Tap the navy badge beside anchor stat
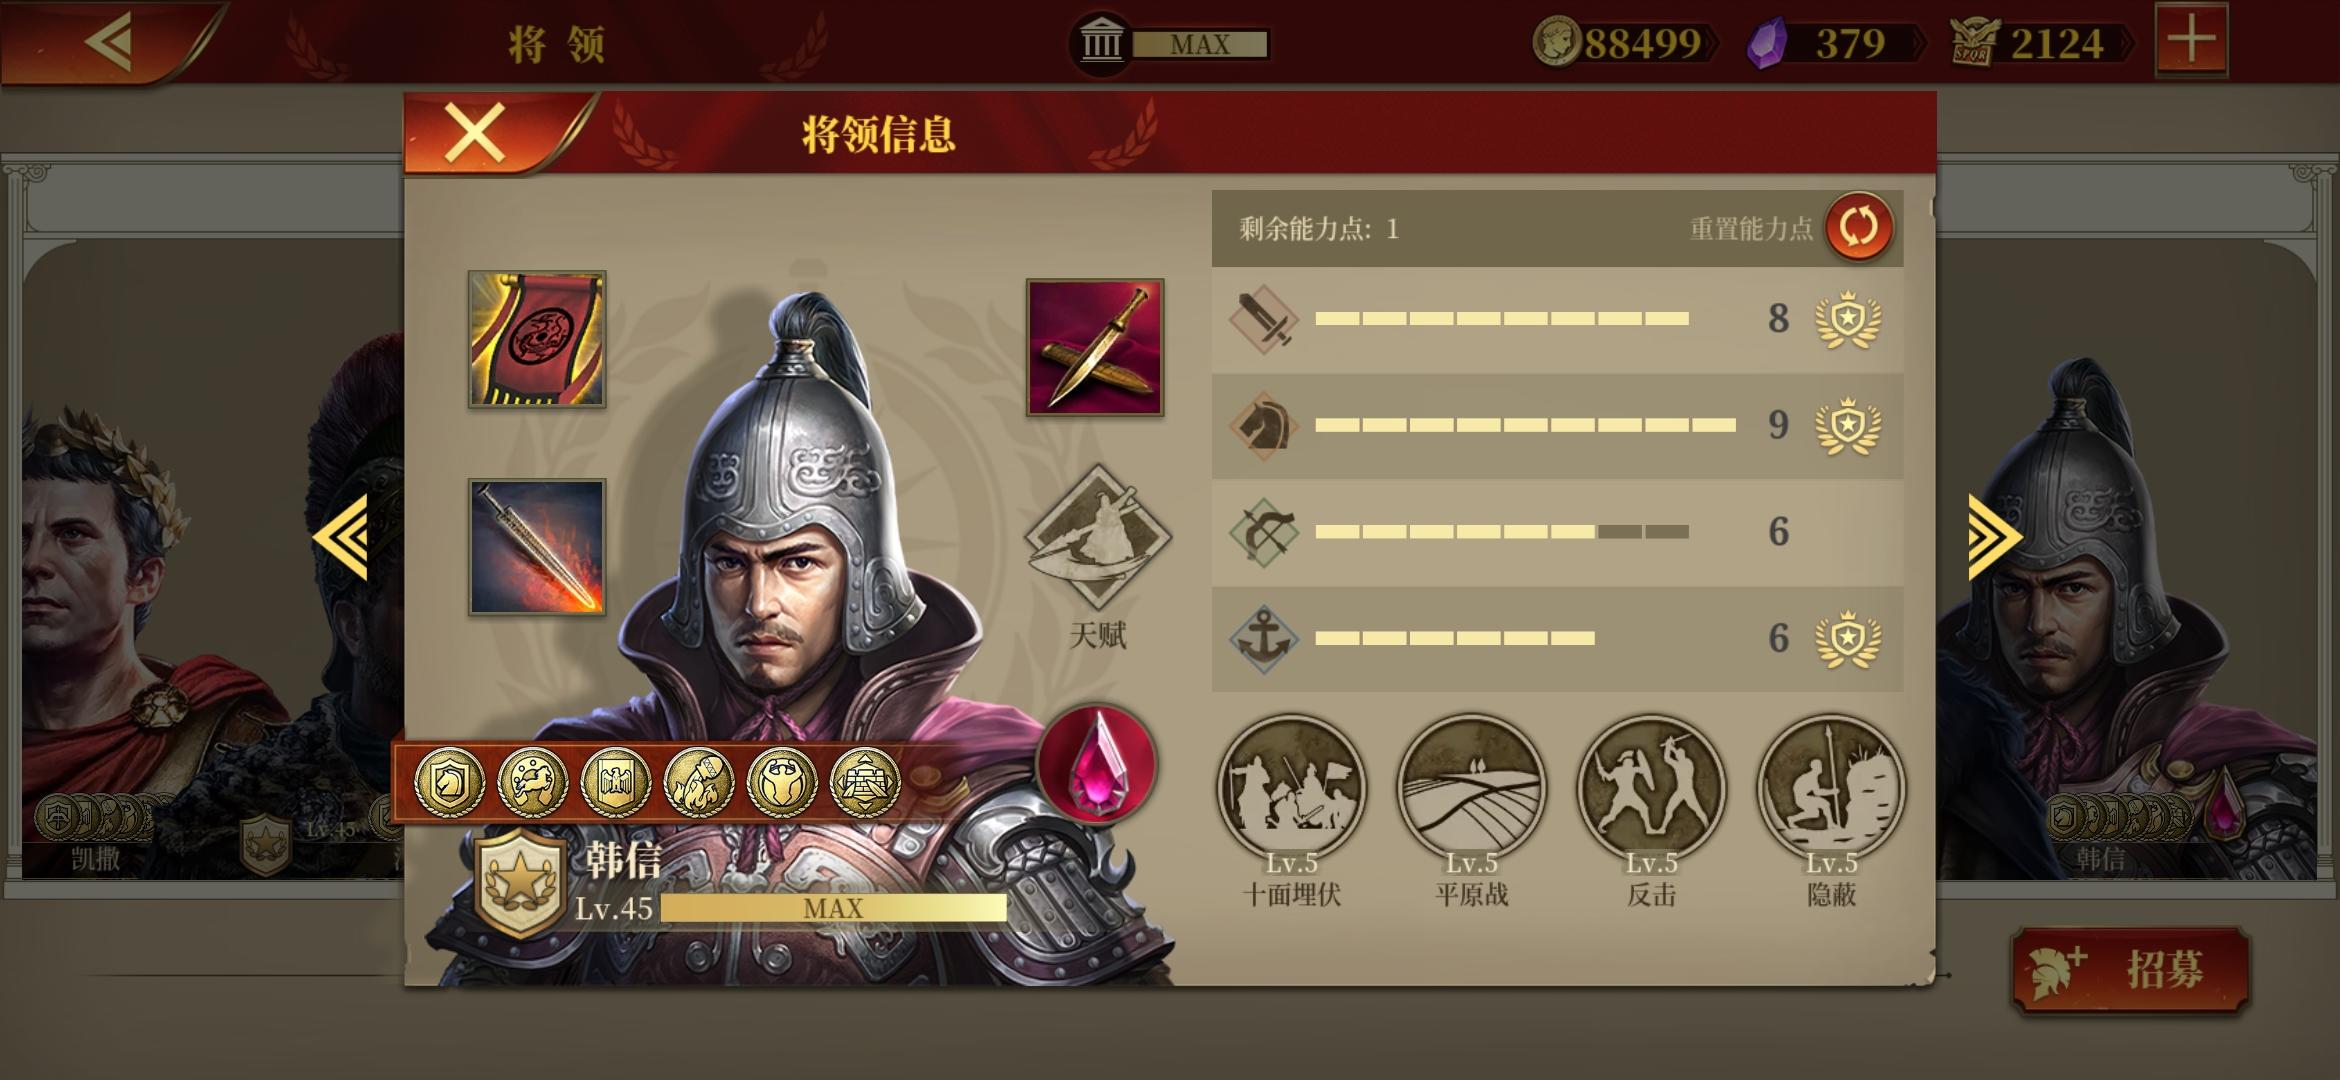Viewport: 2340px width, 1080px height. 1848,639
